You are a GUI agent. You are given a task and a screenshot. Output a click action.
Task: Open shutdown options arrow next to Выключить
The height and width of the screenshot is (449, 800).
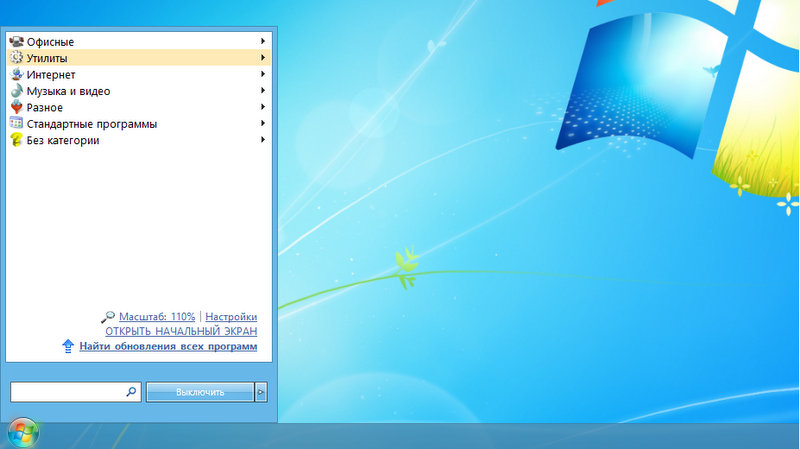point(261,392)
